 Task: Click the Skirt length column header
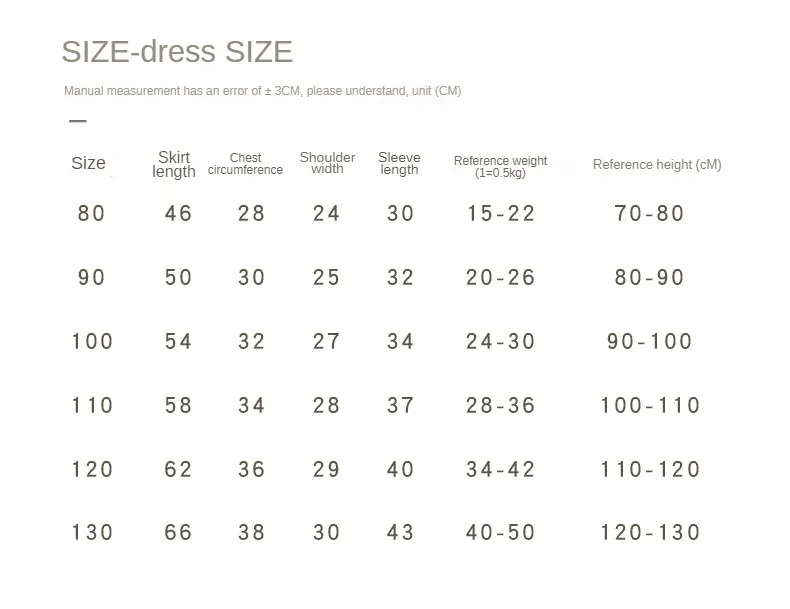[x=174, y=164]
